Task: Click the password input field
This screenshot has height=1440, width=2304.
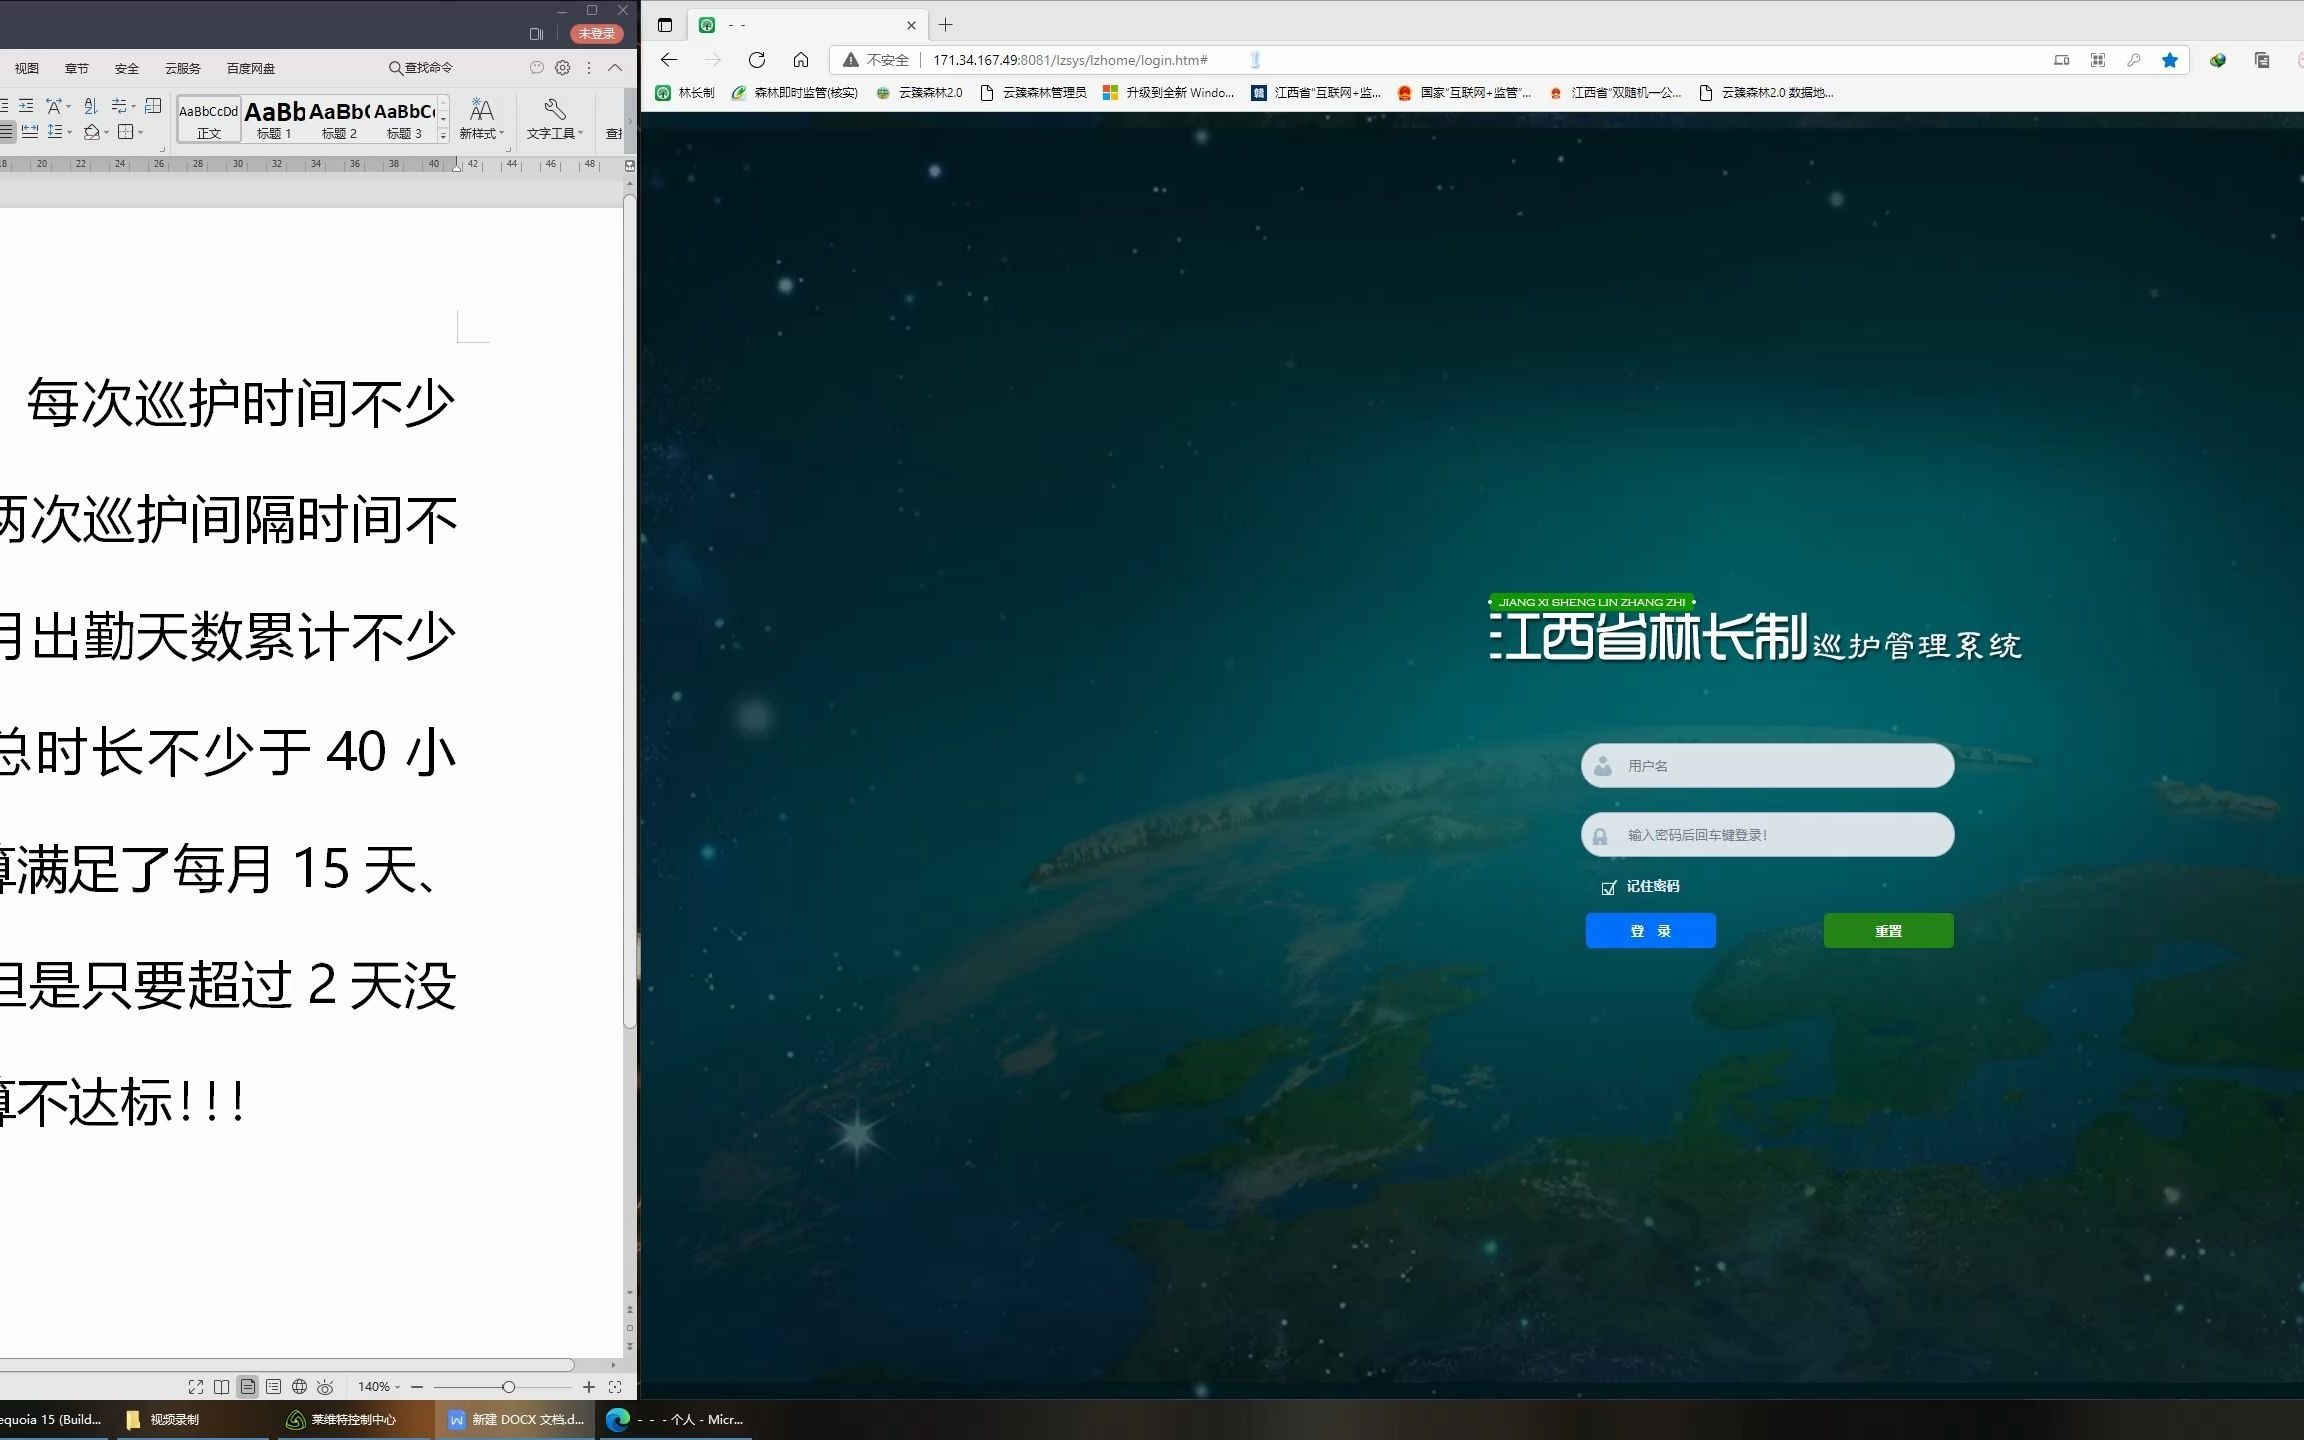Action: pyautogui.click(x=1768, y=835)
